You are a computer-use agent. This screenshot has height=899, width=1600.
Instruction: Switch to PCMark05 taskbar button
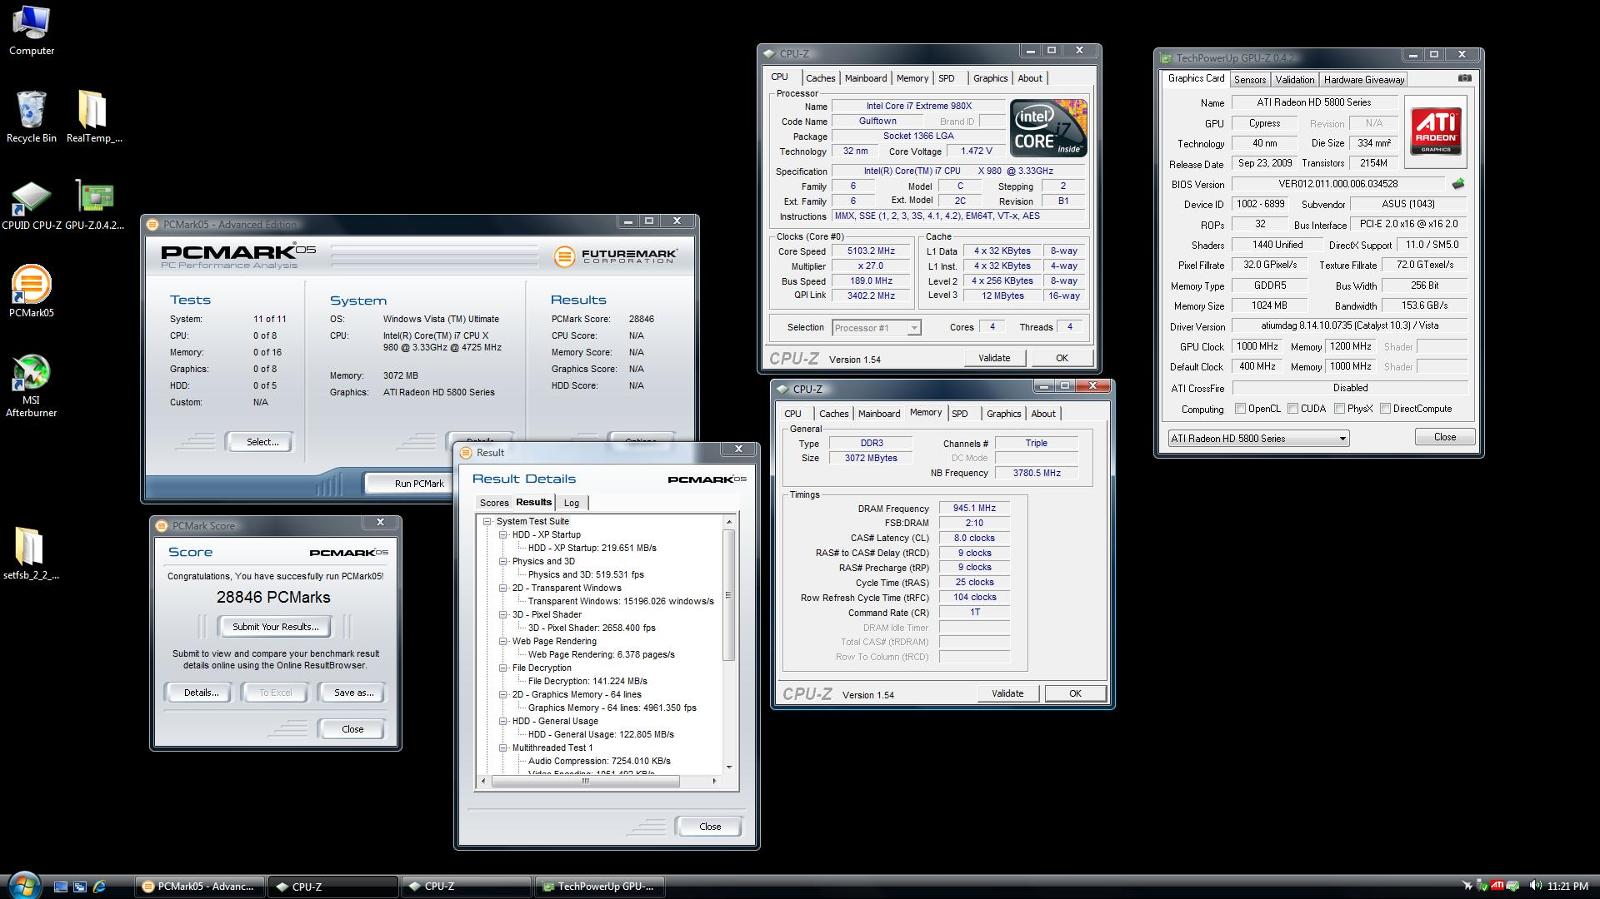click(199, 886)
